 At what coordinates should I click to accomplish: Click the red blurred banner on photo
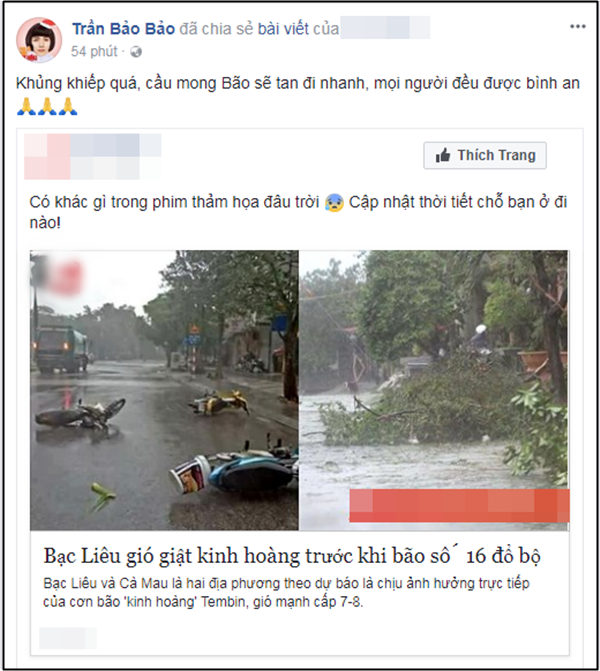459,505
